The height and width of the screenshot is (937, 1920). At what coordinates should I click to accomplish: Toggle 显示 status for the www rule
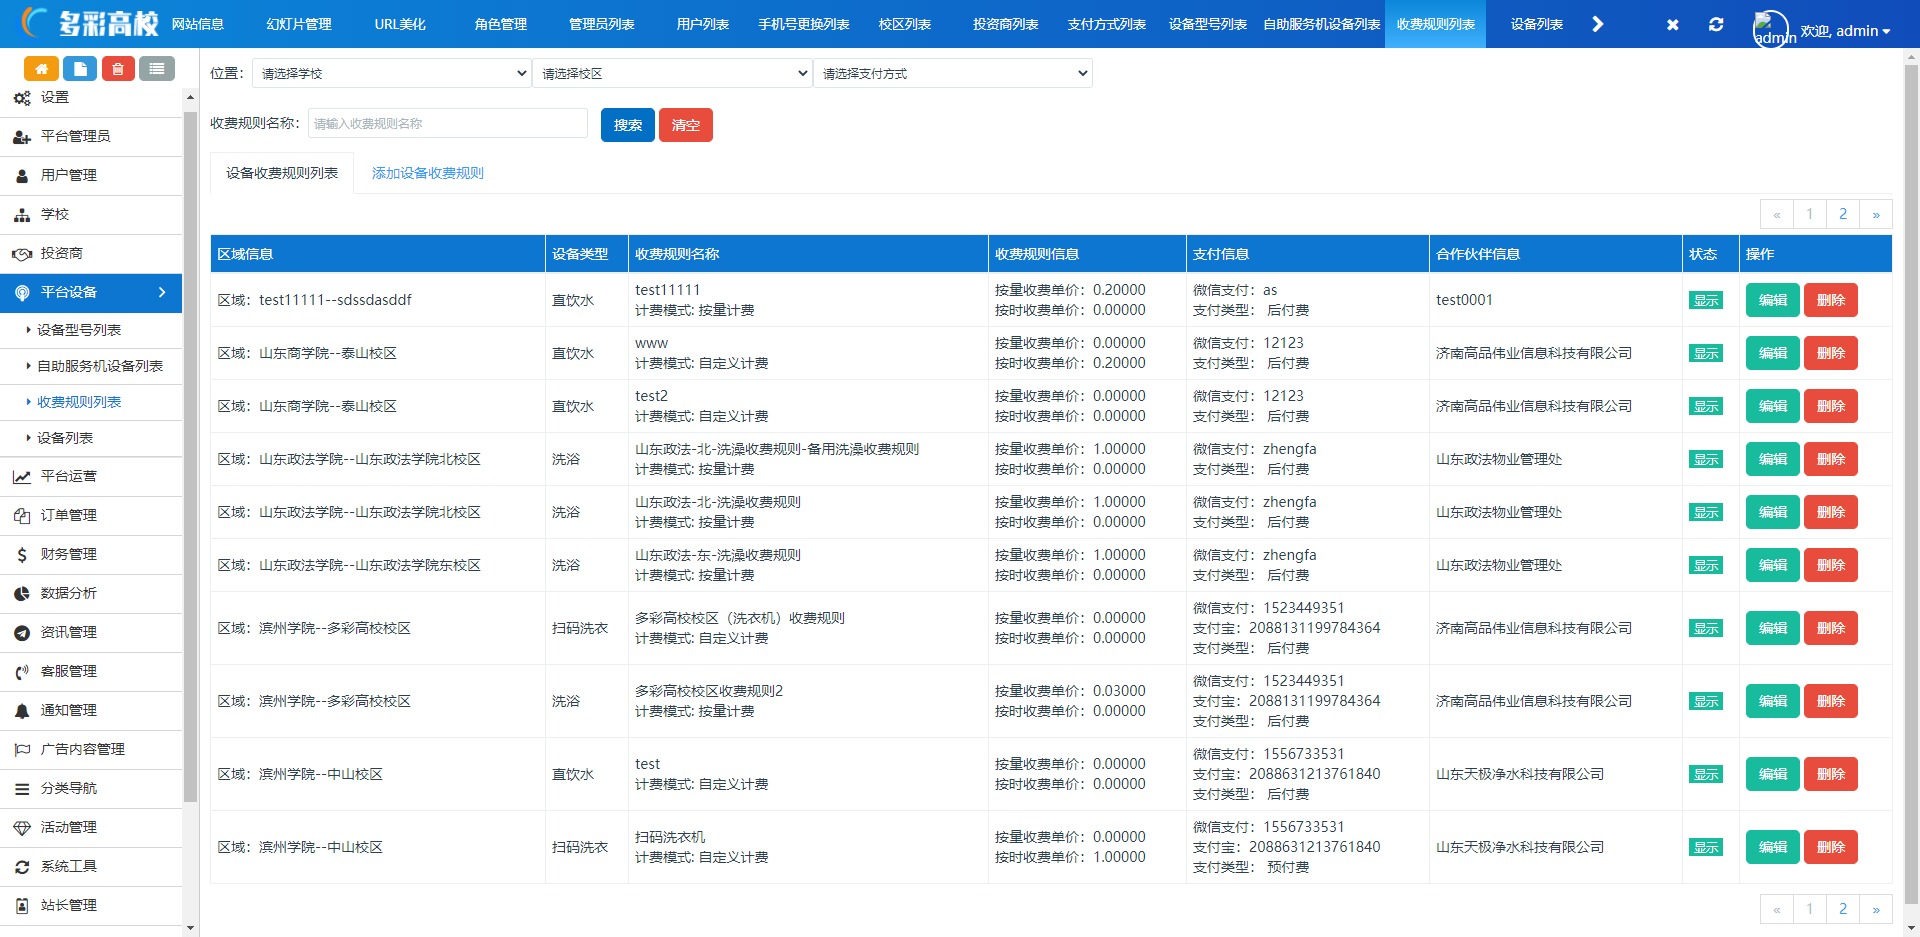pos(1706,353)
